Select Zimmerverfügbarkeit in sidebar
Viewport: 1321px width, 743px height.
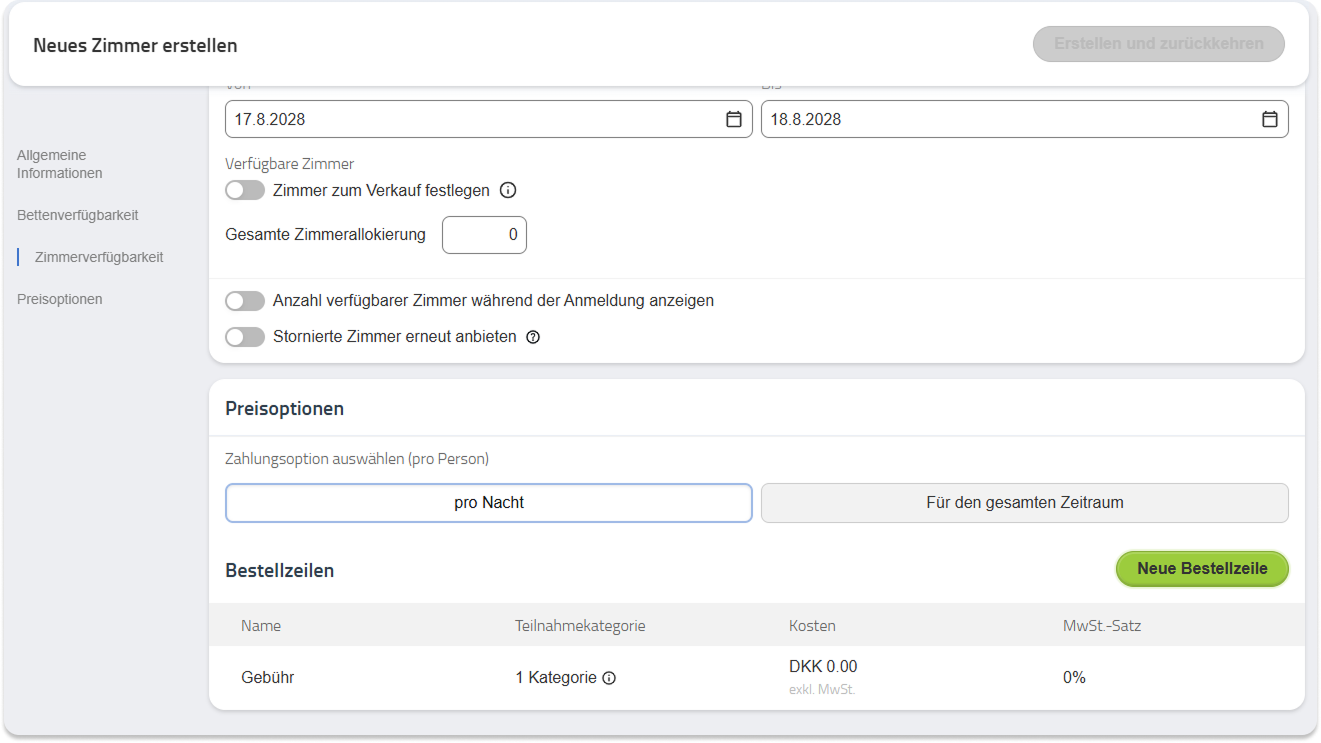pyautogui.click(x=99, y=257)
